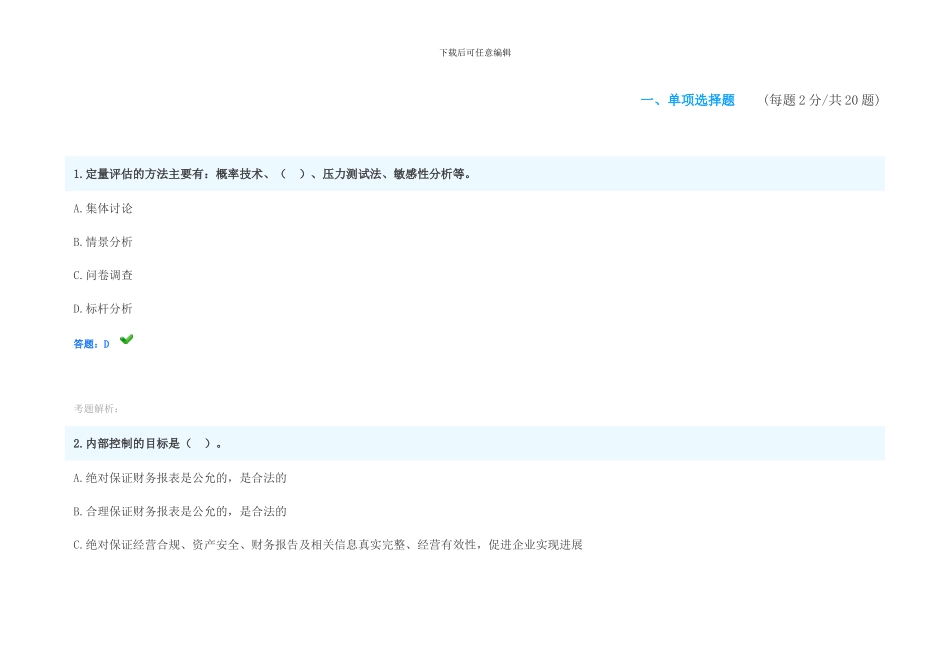Image resolution: width=950 pixels, height=672 pixels.
Task: Click the 一、单项选择题 section heading
Action: tap(688, 100)
